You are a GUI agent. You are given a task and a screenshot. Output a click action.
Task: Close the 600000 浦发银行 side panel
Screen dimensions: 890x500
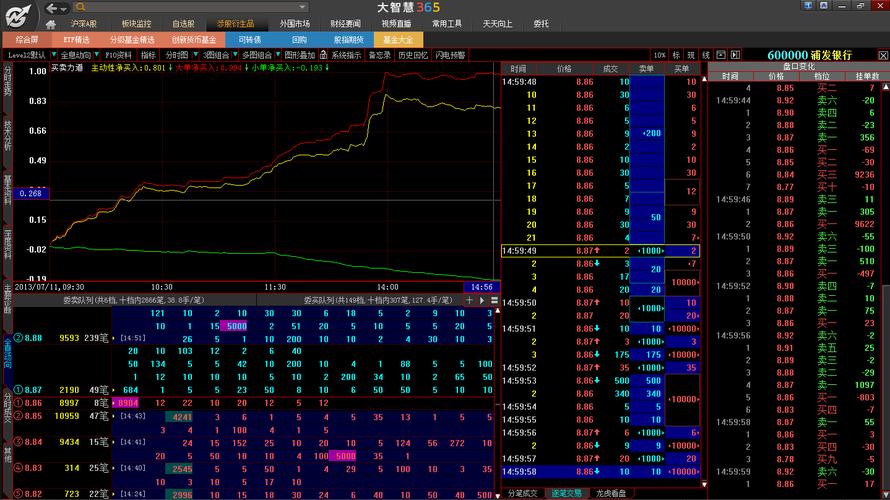tap(883, 55)
